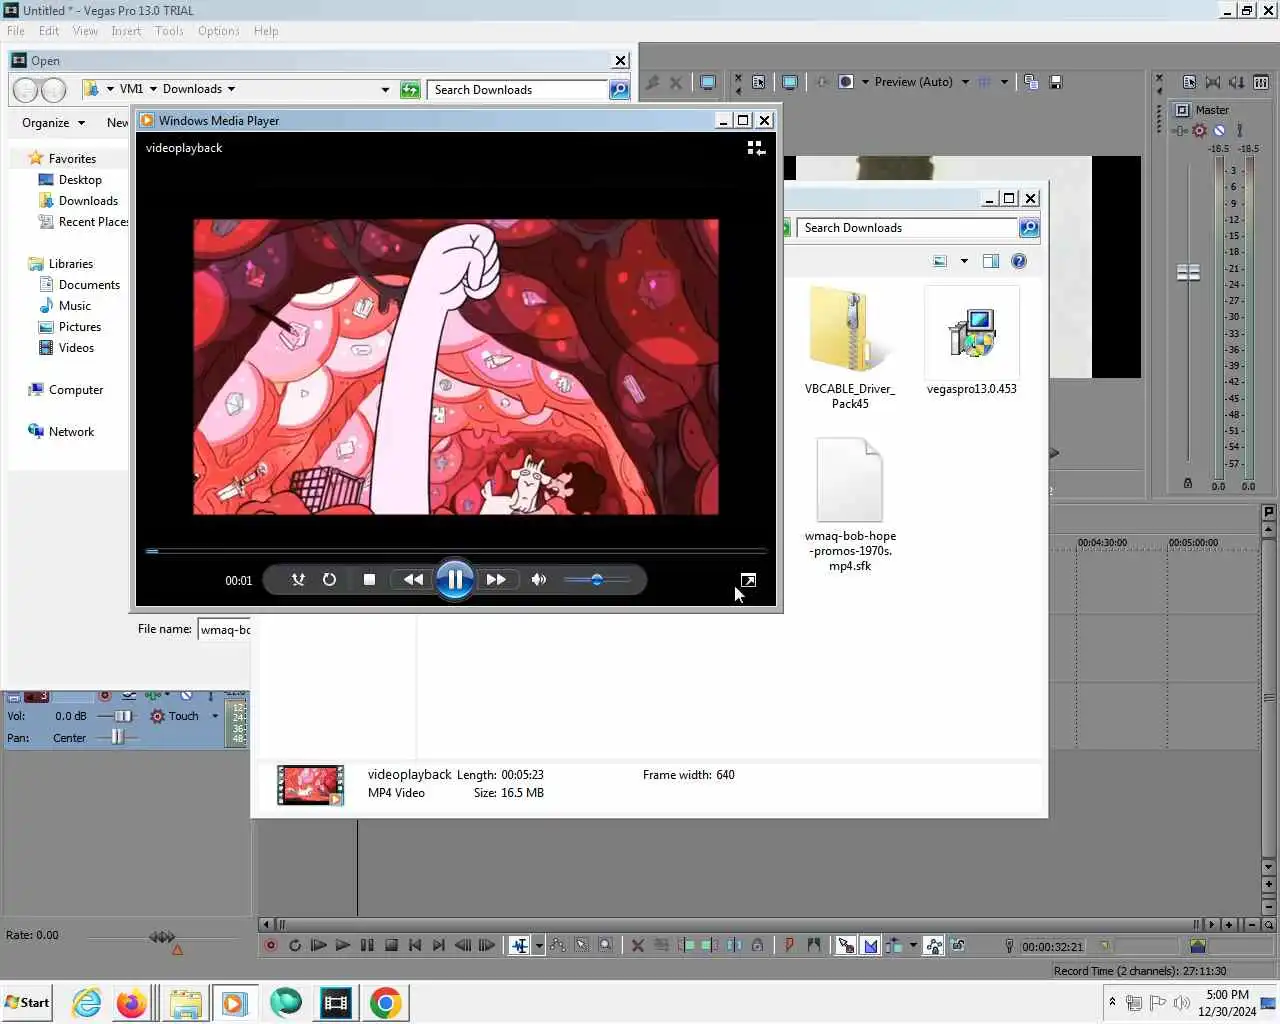The height and width of the screenshot is (1024, 1280).
Task: Select Downloads in the navigation pane
Action: coord(88,201)
